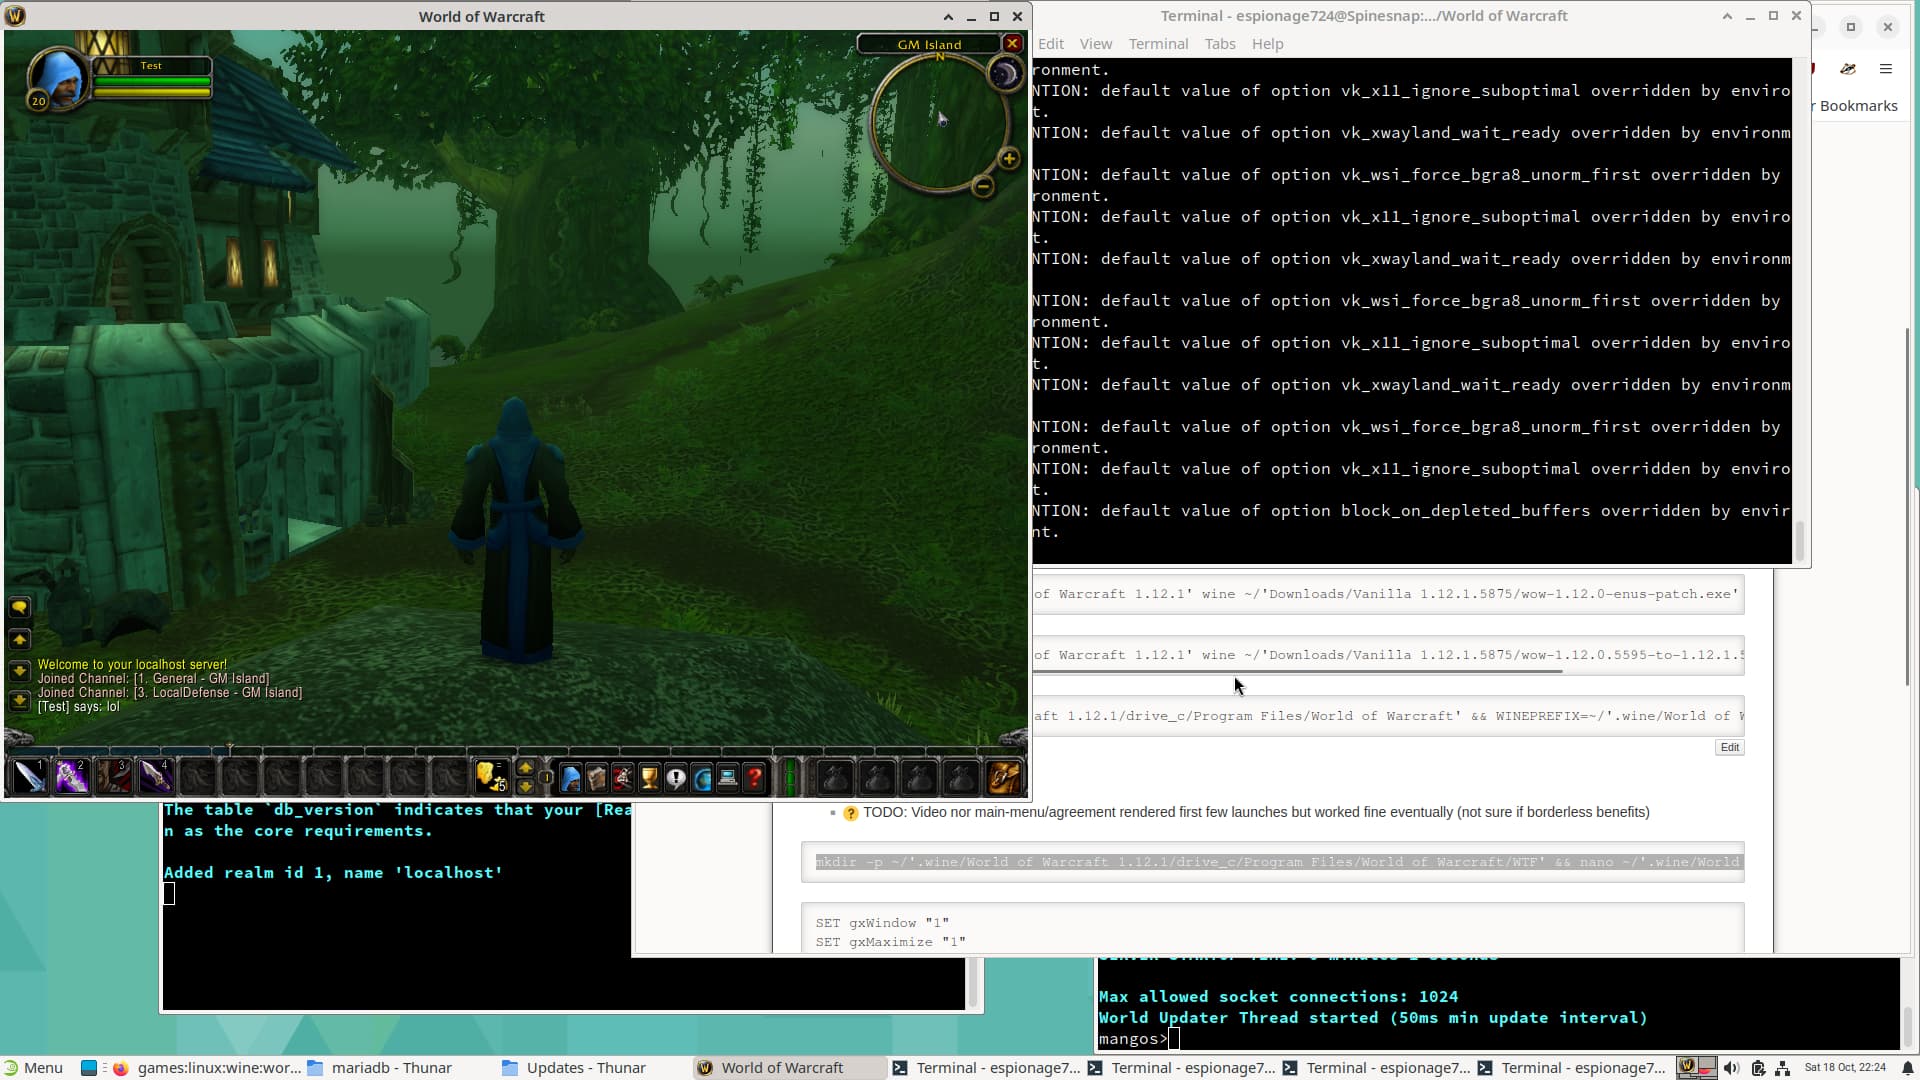Open the Quest Log chalice icon

click(649, 778)
